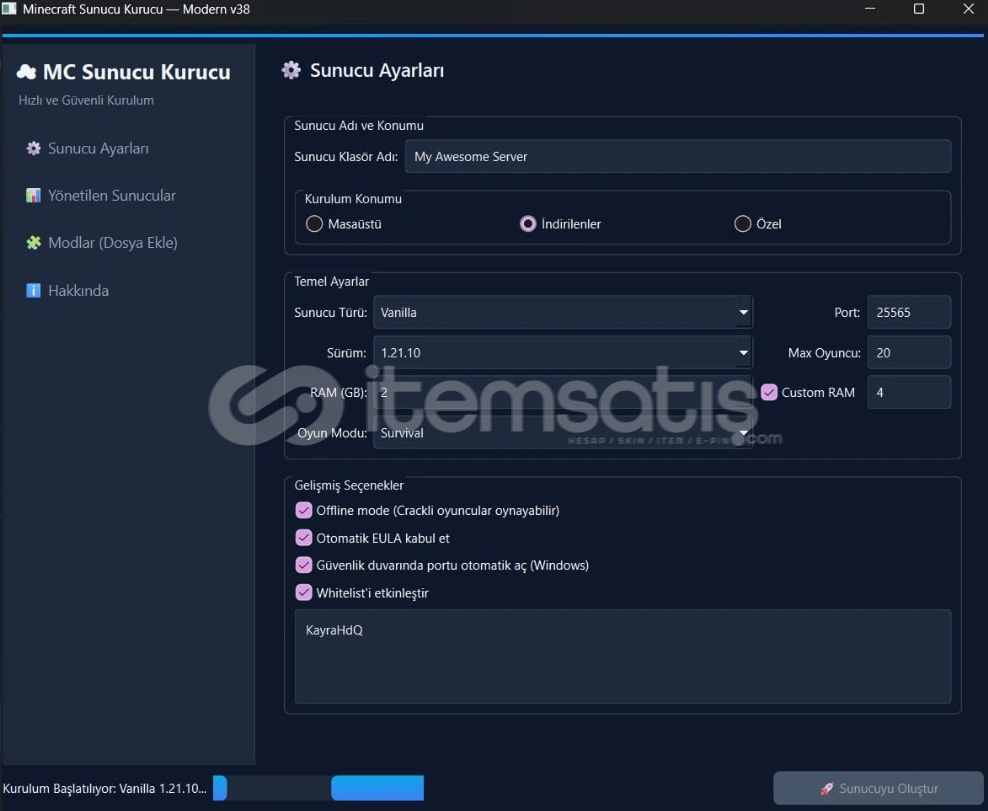Viewport: 988px width, 811px height.
Task: Click the gear icon in the Sunucu Ayarları page header
Action: (x=291, y=70)
